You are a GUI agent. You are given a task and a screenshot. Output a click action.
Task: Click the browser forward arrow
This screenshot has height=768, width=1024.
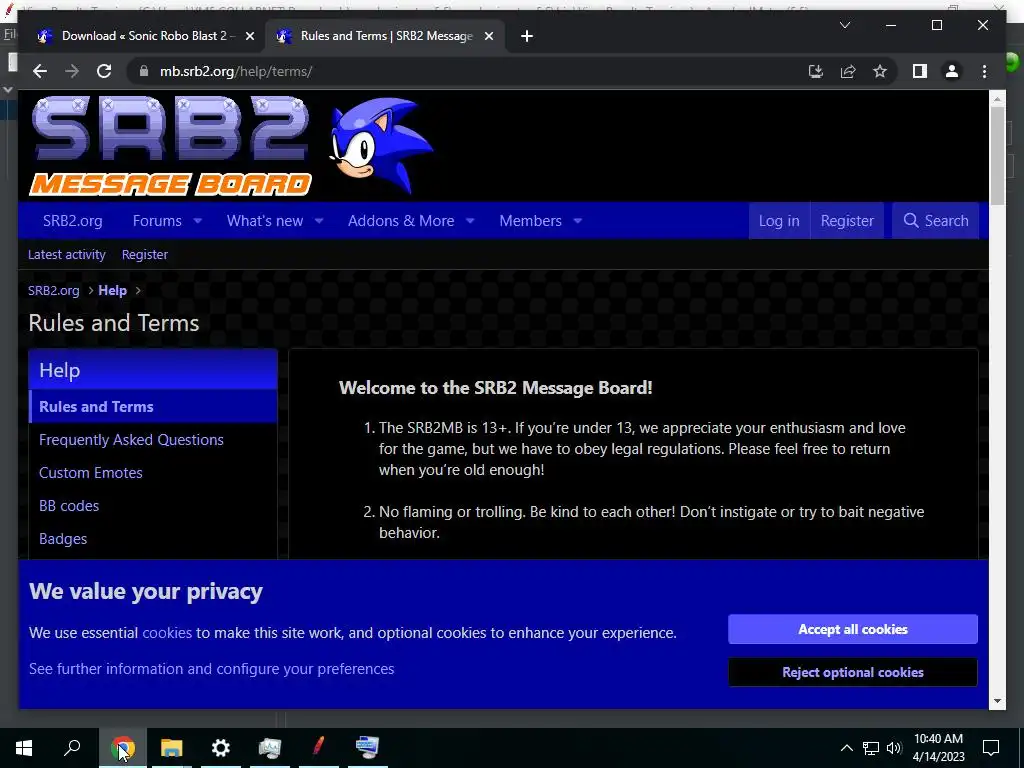tap(72, 71)
